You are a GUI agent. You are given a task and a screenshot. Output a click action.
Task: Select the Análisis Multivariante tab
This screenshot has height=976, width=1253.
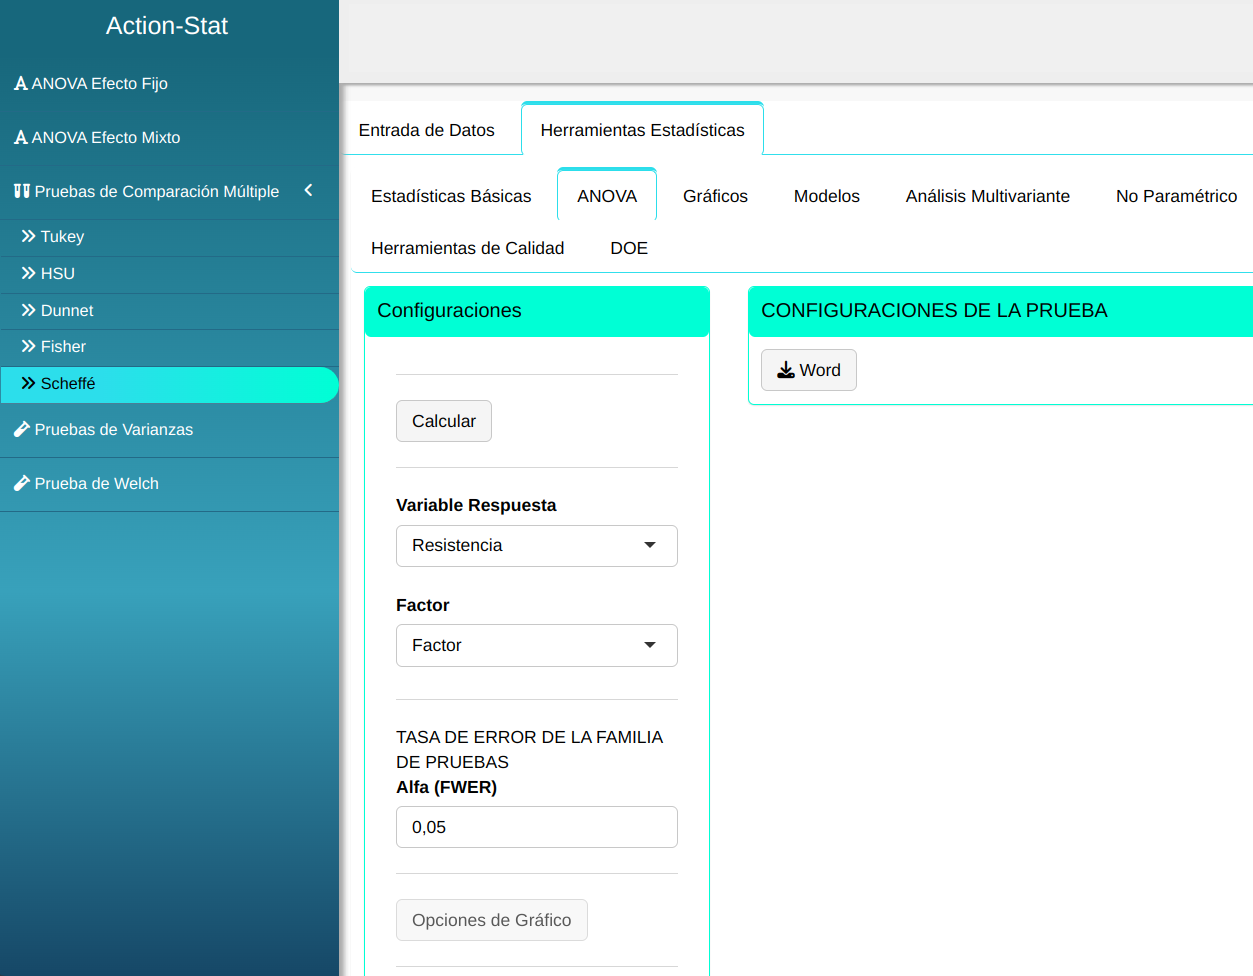pyautogui.click(x=987, y=196)
